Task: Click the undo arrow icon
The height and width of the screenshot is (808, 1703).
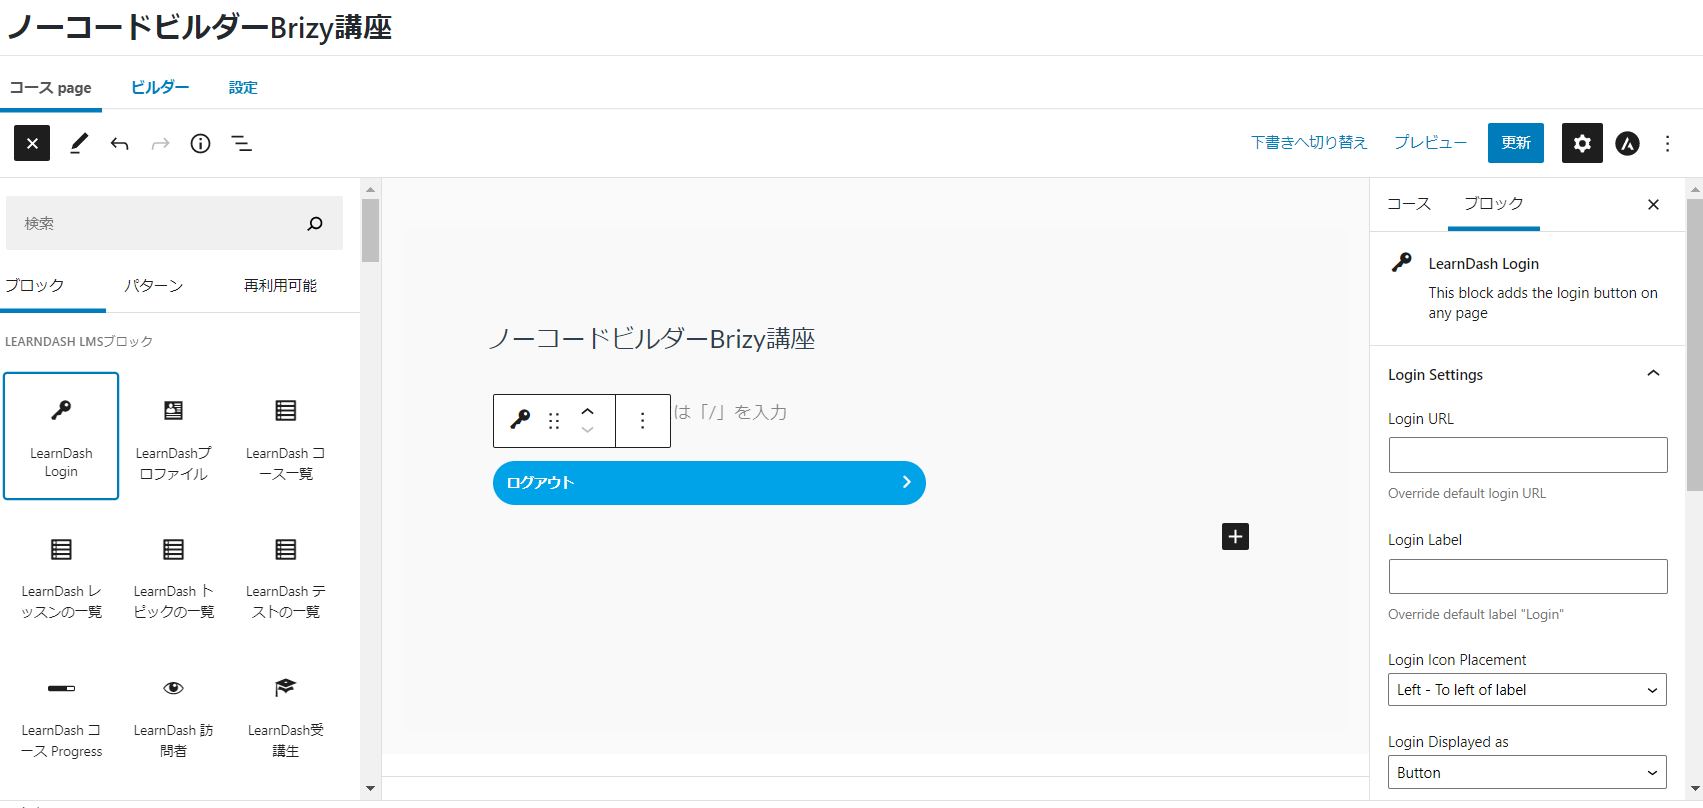Action: click(120, 144)
